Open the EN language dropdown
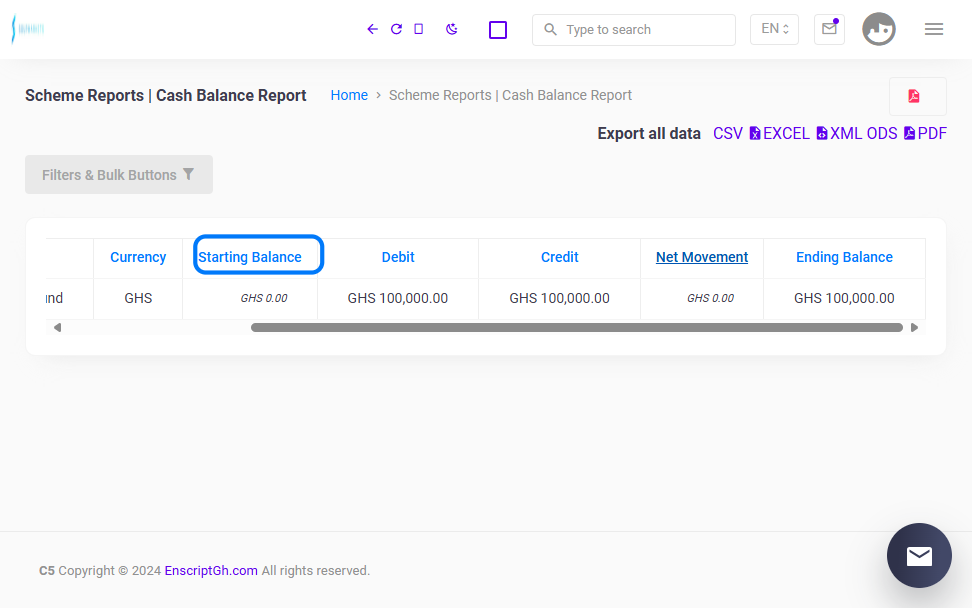 [x=774, y=29]
